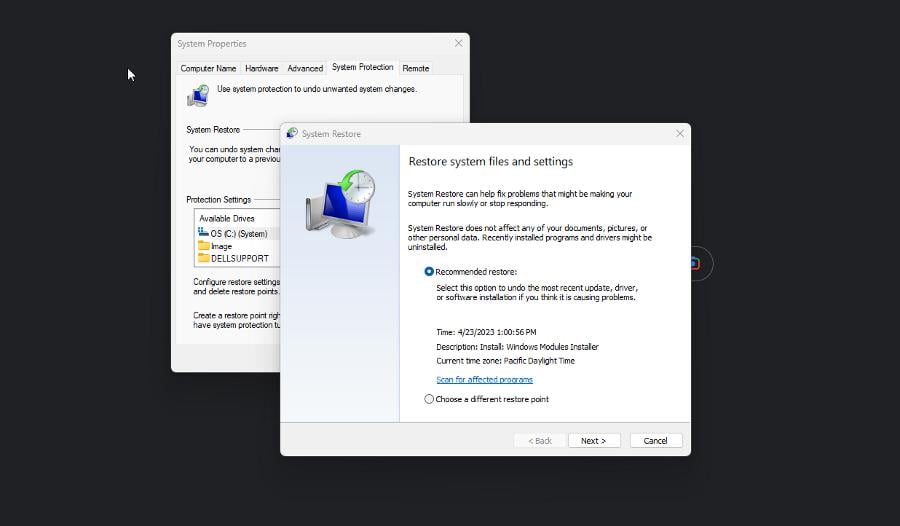Click Use system protection to undo text
Screen dimensions: 900x526
[317, 89]
